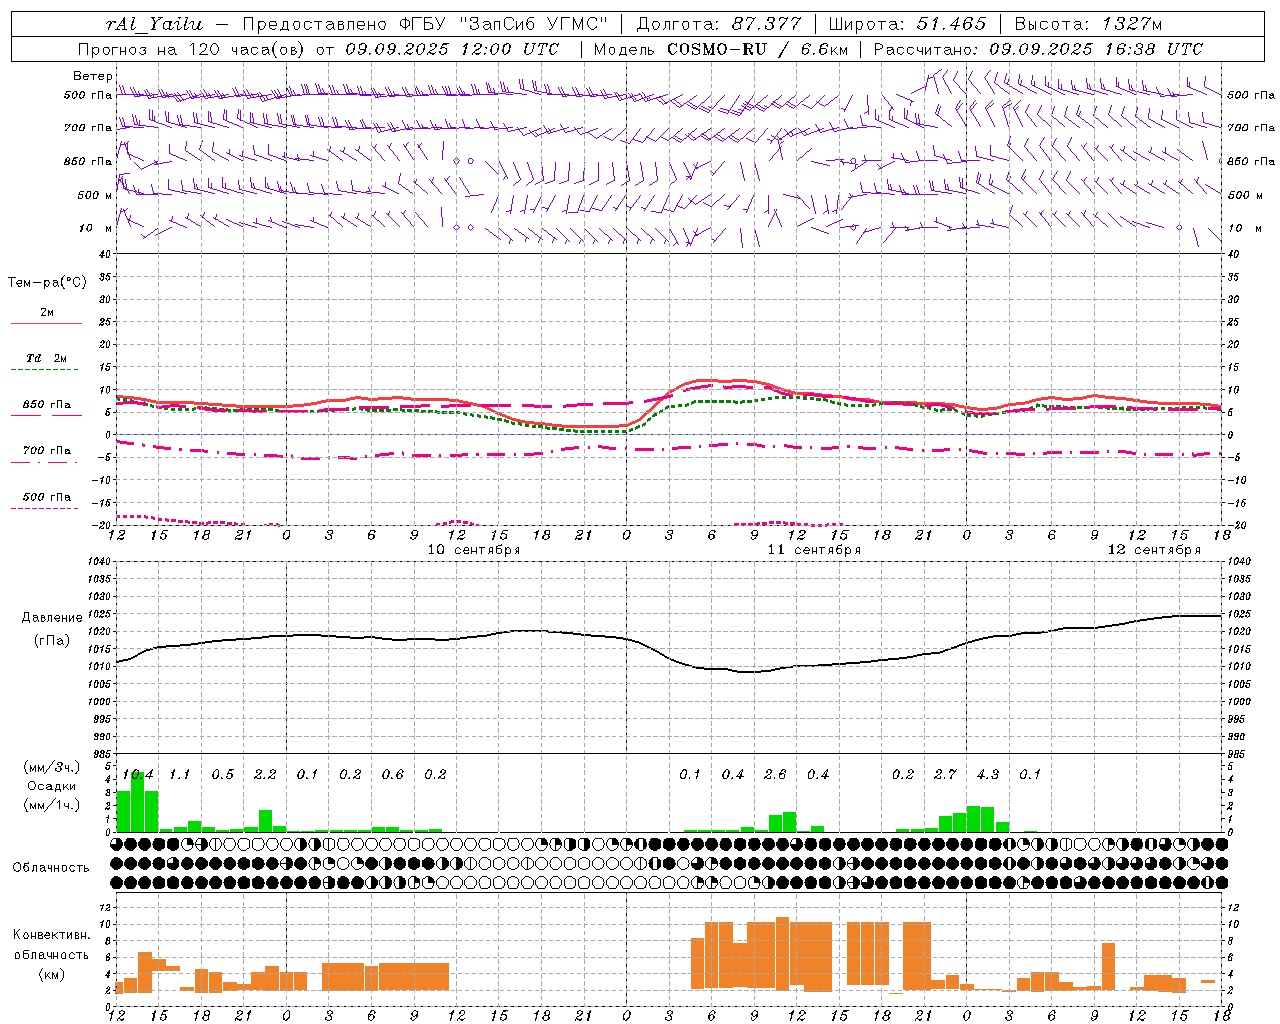Click the Конвективн. облачность label
Viewport: 1280px width, 1024px height.
tap(51, 945)
